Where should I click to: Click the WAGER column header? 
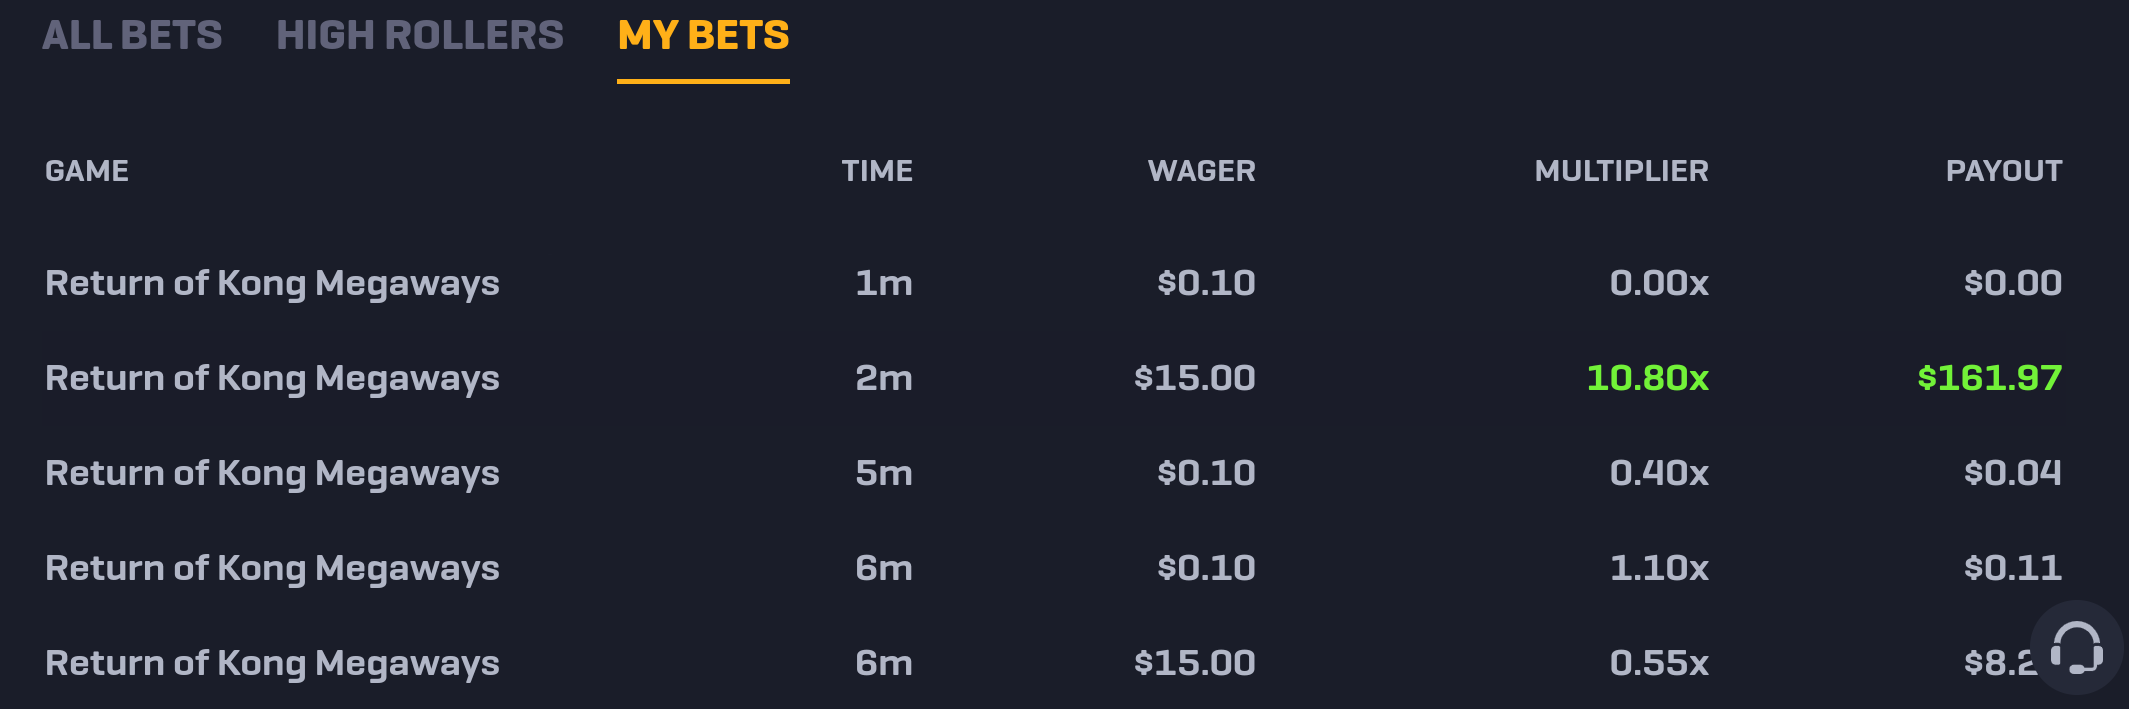[1201, 171]
